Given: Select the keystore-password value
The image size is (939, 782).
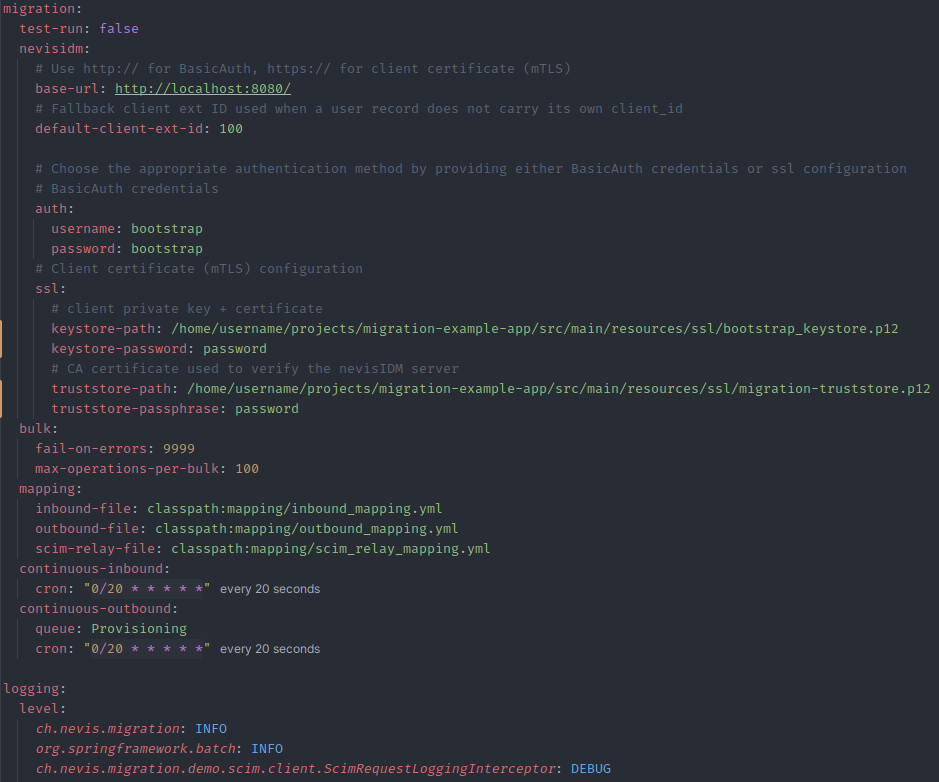Looking at the screenshot, I should (x=235, y=348).
